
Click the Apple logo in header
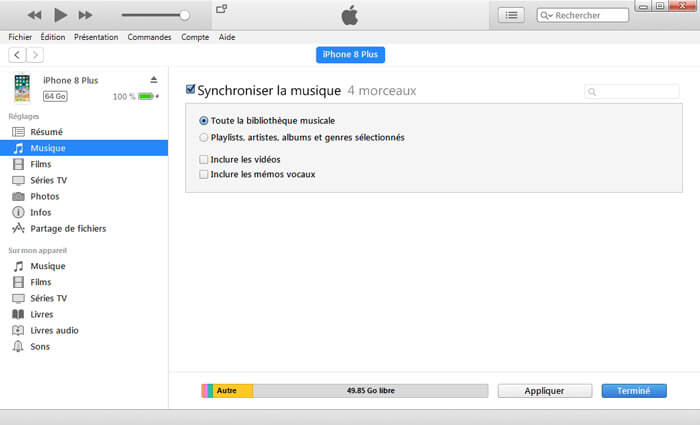coord(350,16)
